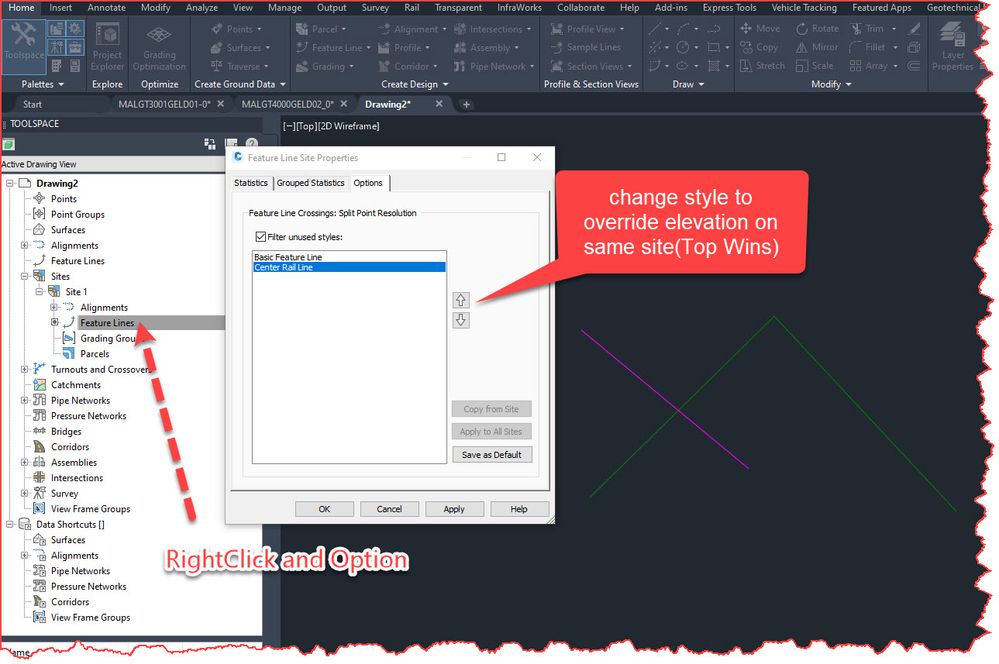Add a new drawing tab with plus
999x664 pixels.
coord(466,105)
